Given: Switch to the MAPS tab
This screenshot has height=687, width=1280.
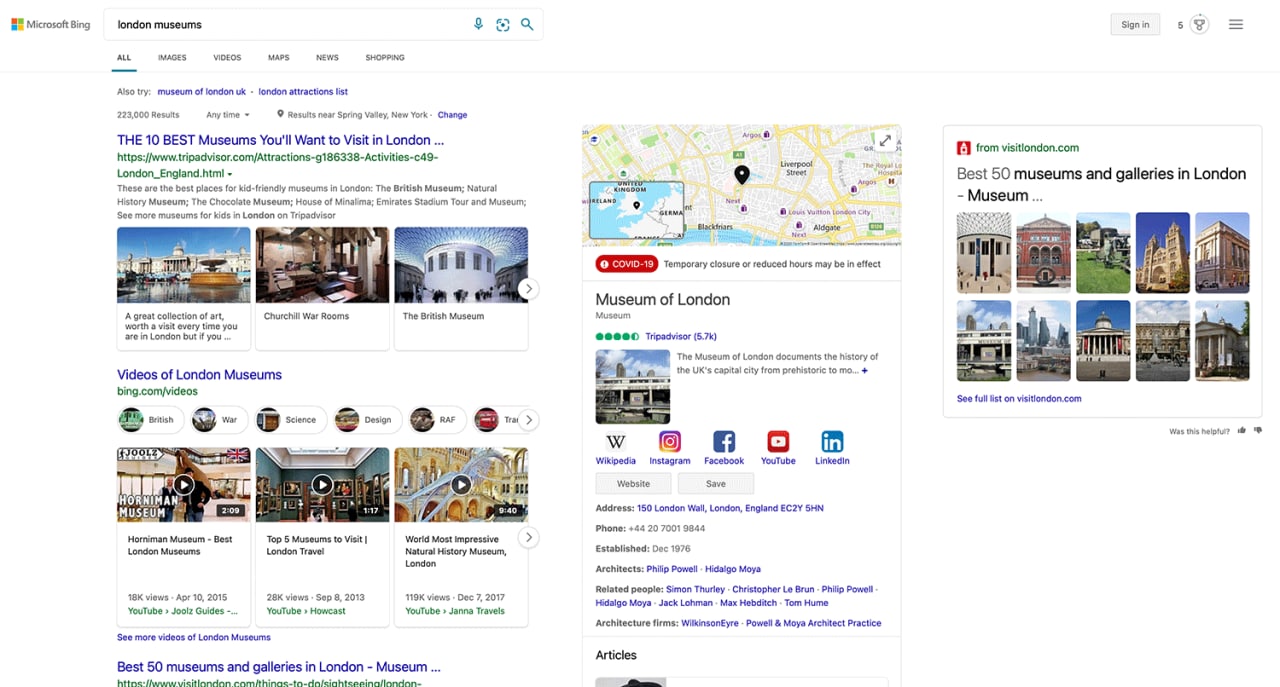Looking at the screenshot, I should click(x=279, y=58).
